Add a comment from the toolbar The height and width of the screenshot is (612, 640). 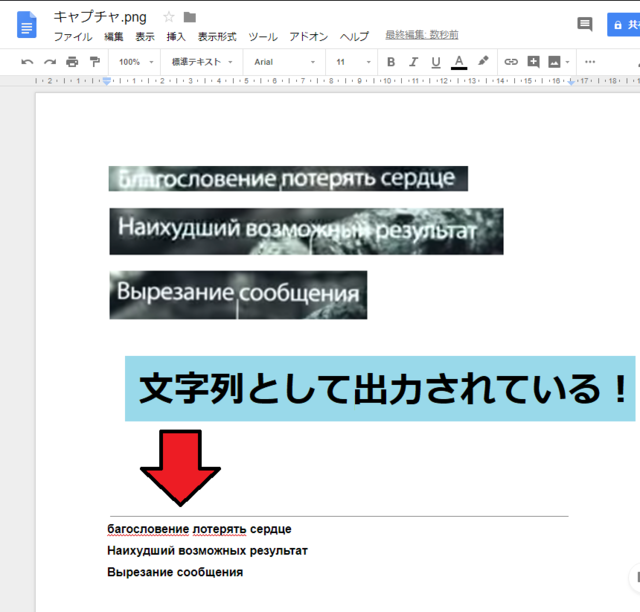533,62
